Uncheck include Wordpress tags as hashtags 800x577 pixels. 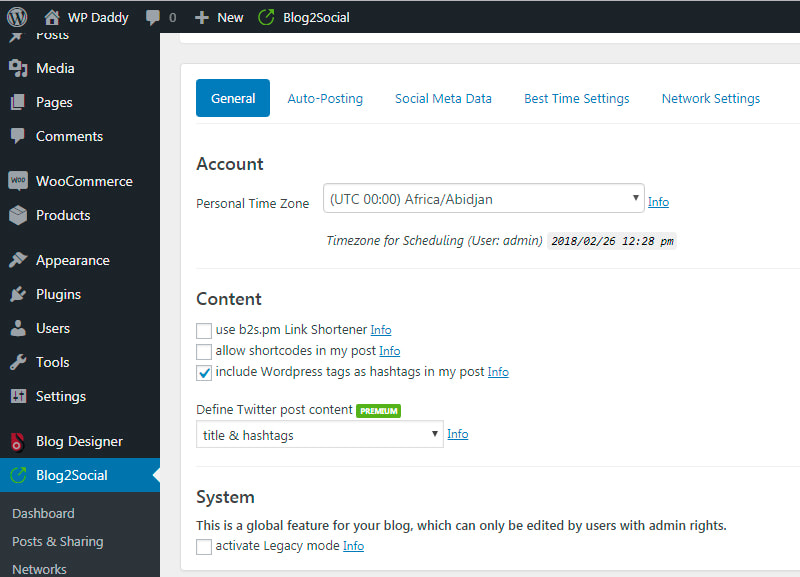coord(204,373)
